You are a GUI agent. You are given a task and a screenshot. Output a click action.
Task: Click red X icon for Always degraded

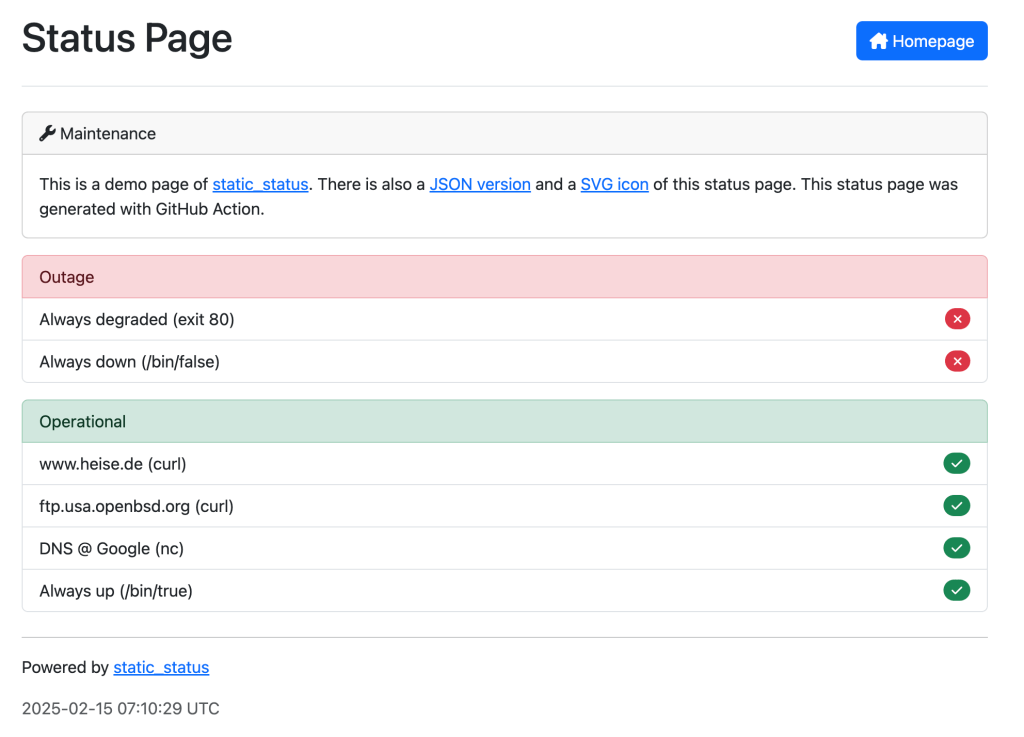957,319
